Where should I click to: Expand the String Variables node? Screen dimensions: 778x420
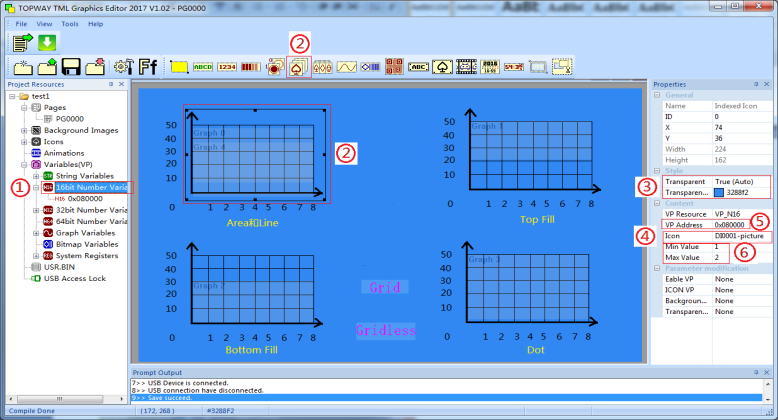(x=36, y=176)
